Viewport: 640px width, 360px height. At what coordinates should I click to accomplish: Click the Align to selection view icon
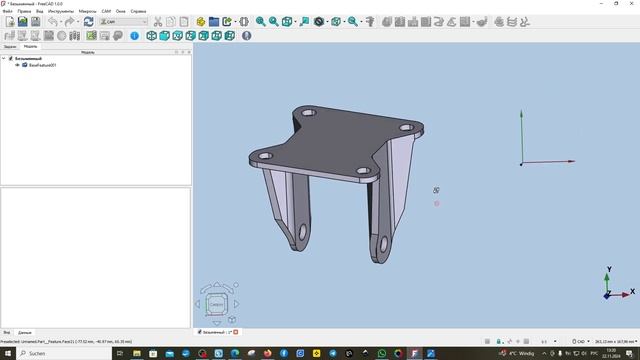304,22
